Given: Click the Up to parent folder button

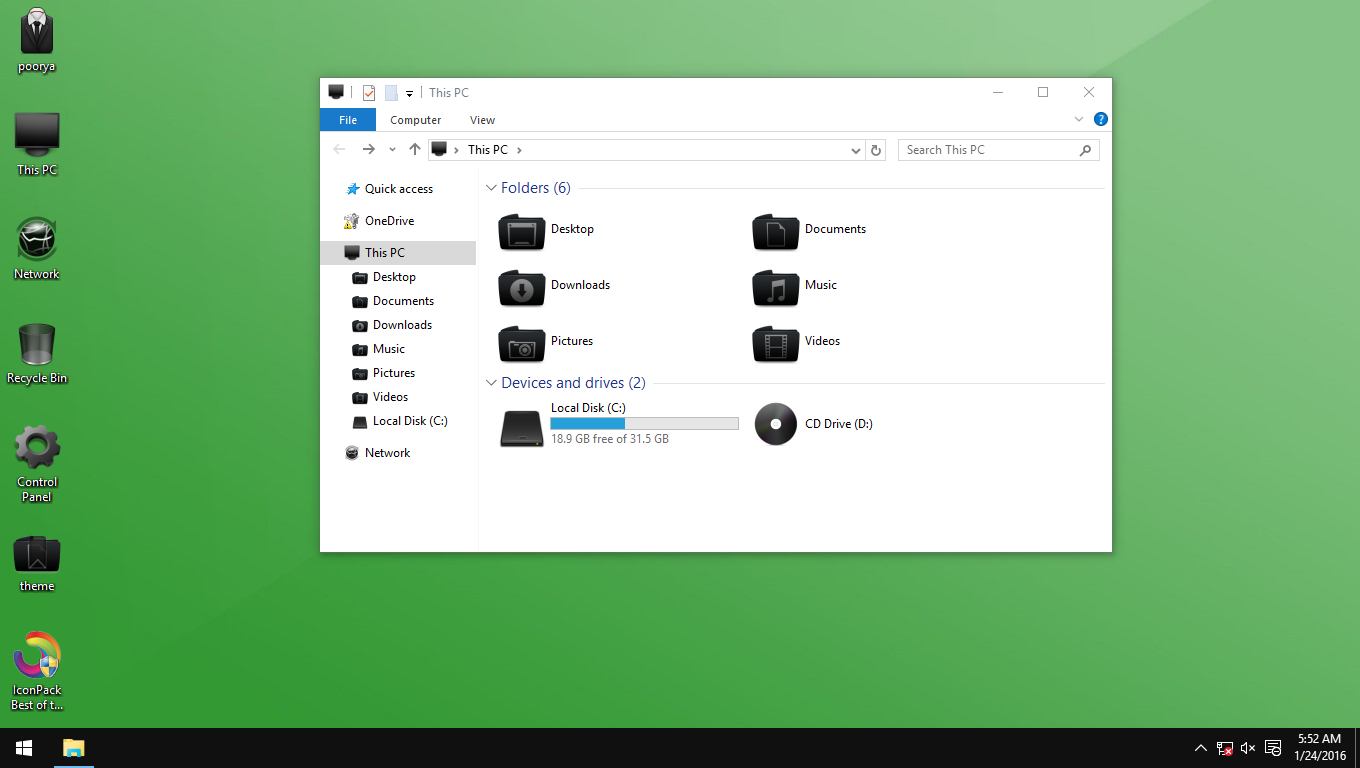Looking at the screenshot, I should point(415,149).
